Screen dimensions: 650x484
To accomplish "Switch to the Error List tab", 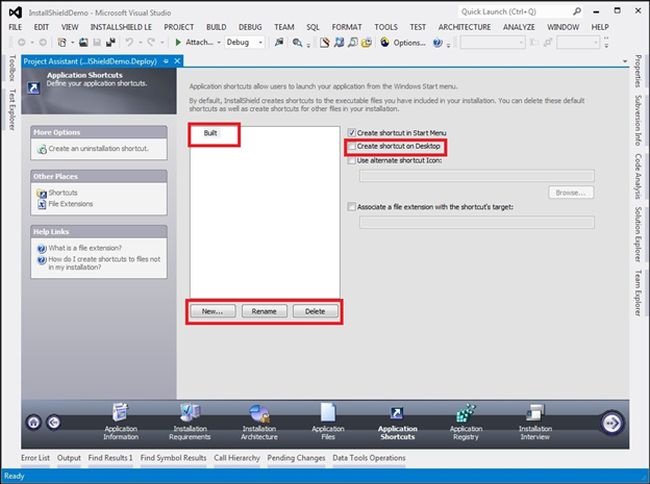I will 35,458.
